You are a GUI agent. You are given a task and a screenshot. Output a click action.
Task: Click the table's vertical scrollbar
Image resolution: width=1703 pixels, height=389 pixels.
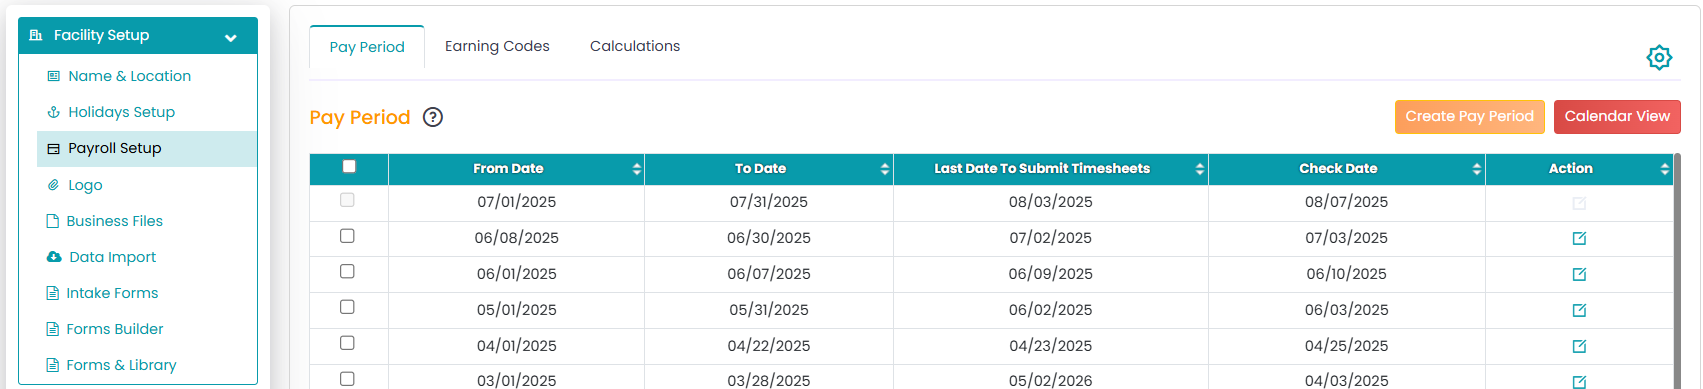coord(1677,270)
